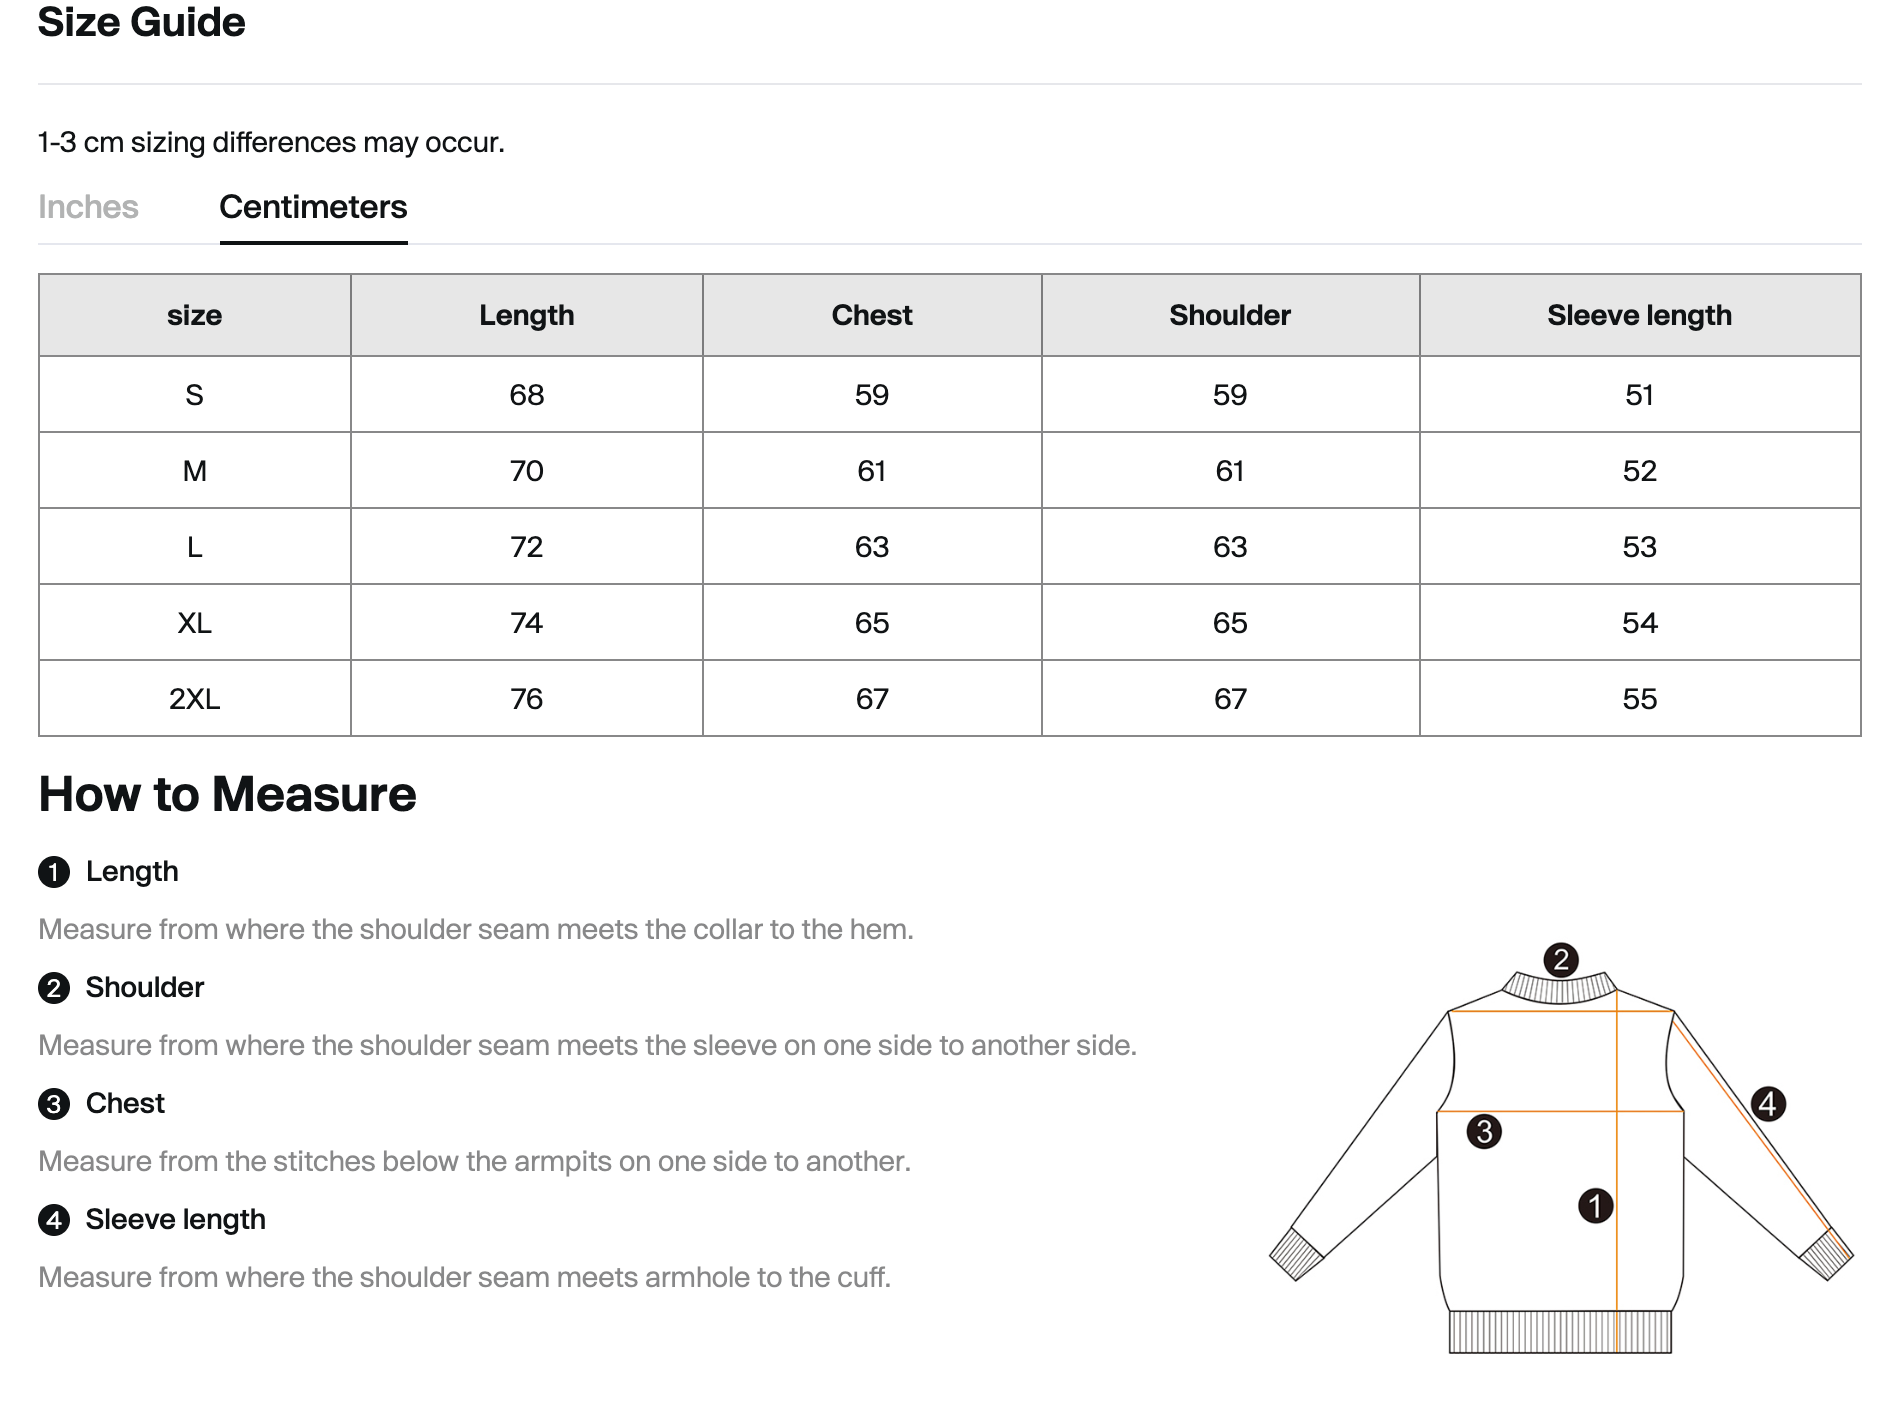This screenshot has width=1877, height=1421.
Task: Click the Shoulder column header
Action: click(1230, 315)
